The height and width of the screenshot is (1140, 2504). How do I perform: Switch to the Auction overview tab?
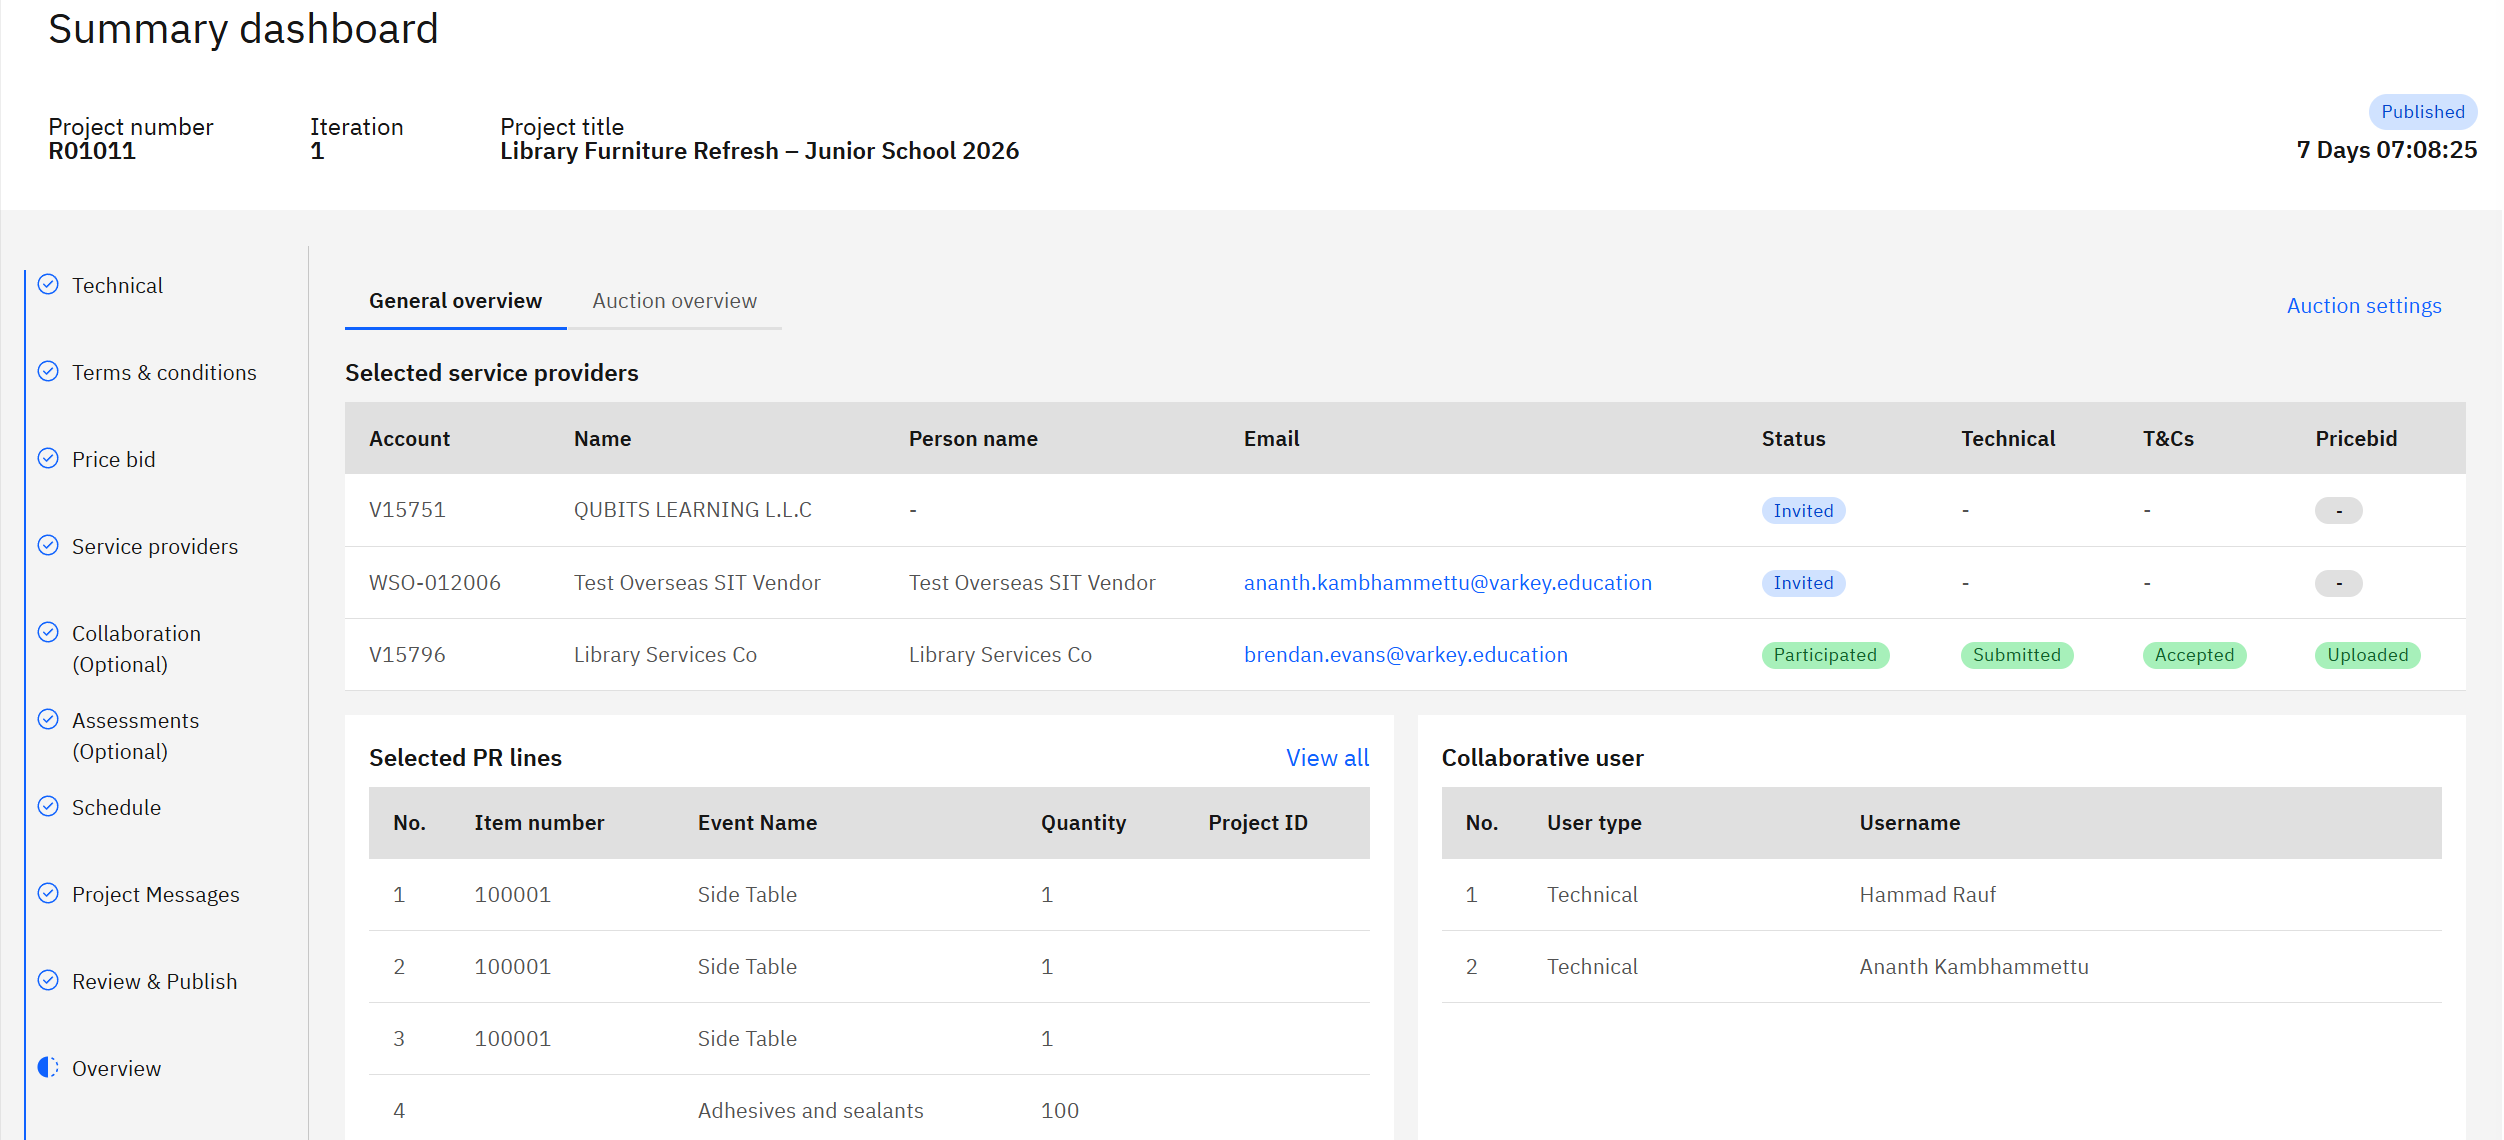coord(675,301)
